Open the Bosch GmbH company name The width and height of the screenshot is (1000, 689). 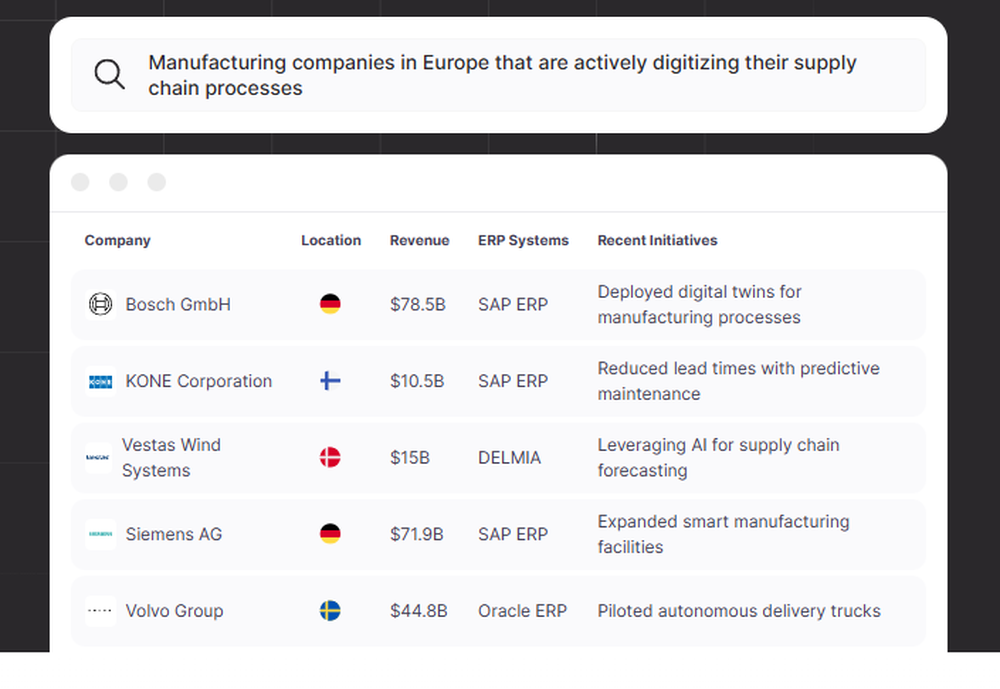click(x=178, y=304)
